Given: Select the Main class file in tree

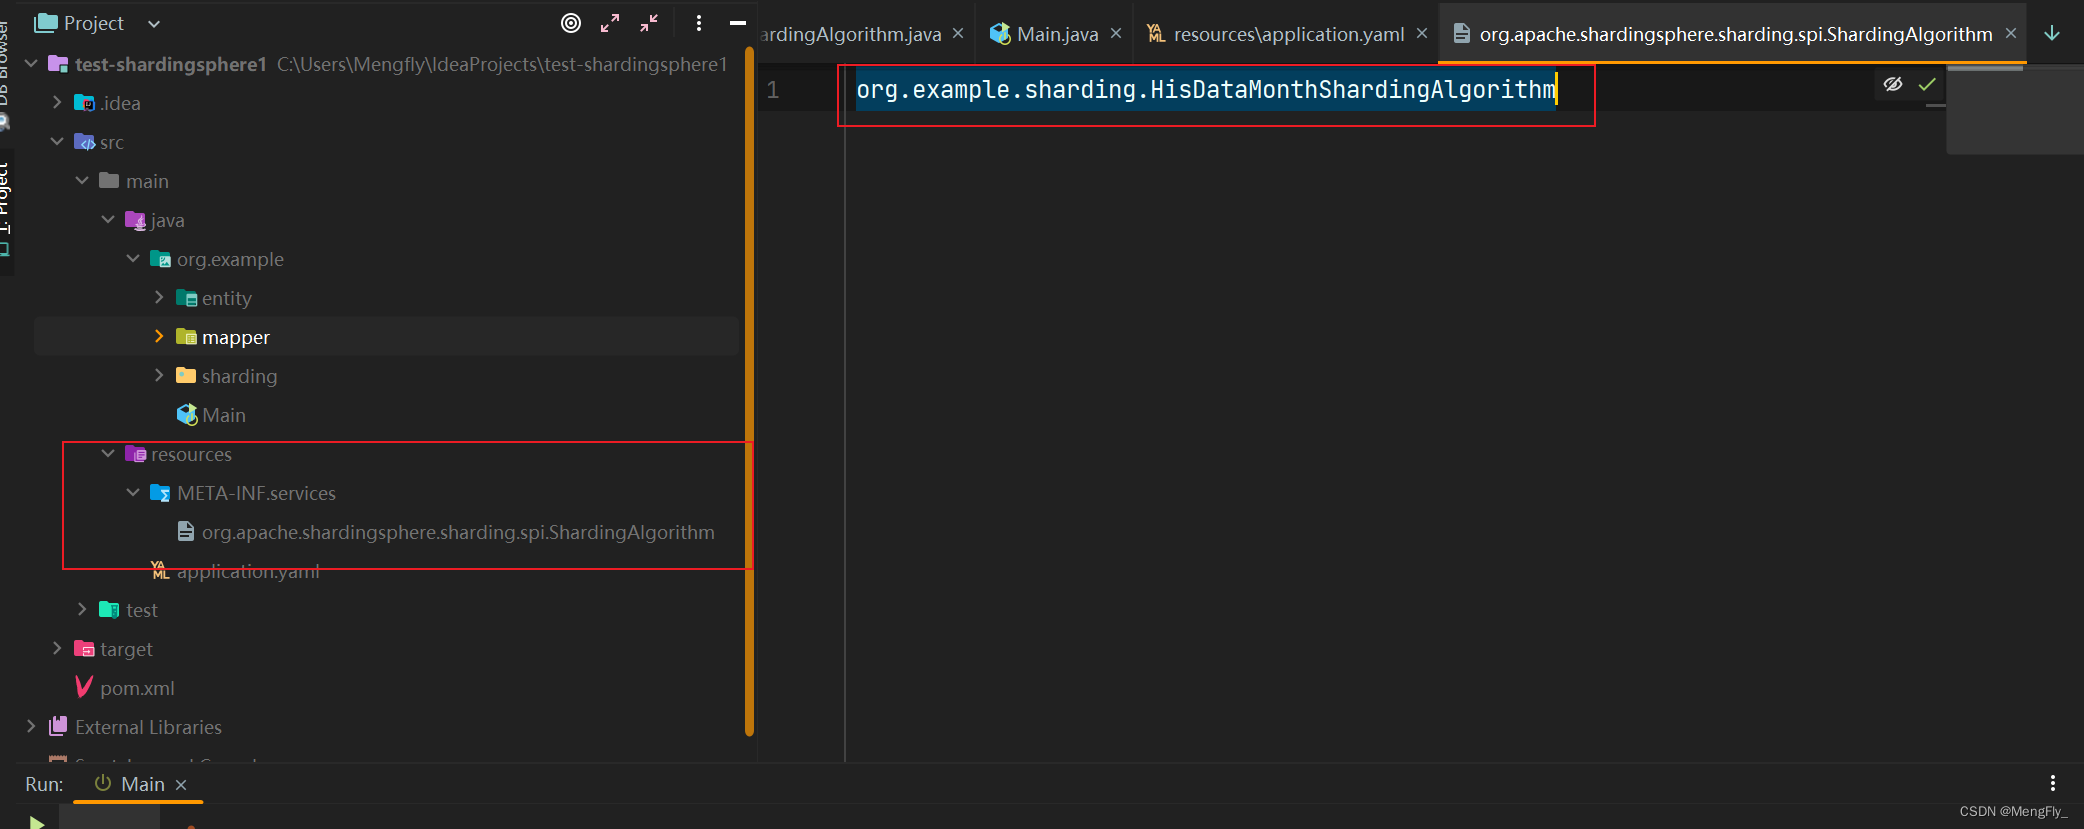Looking at the screenshot, I should coord(224,415).
